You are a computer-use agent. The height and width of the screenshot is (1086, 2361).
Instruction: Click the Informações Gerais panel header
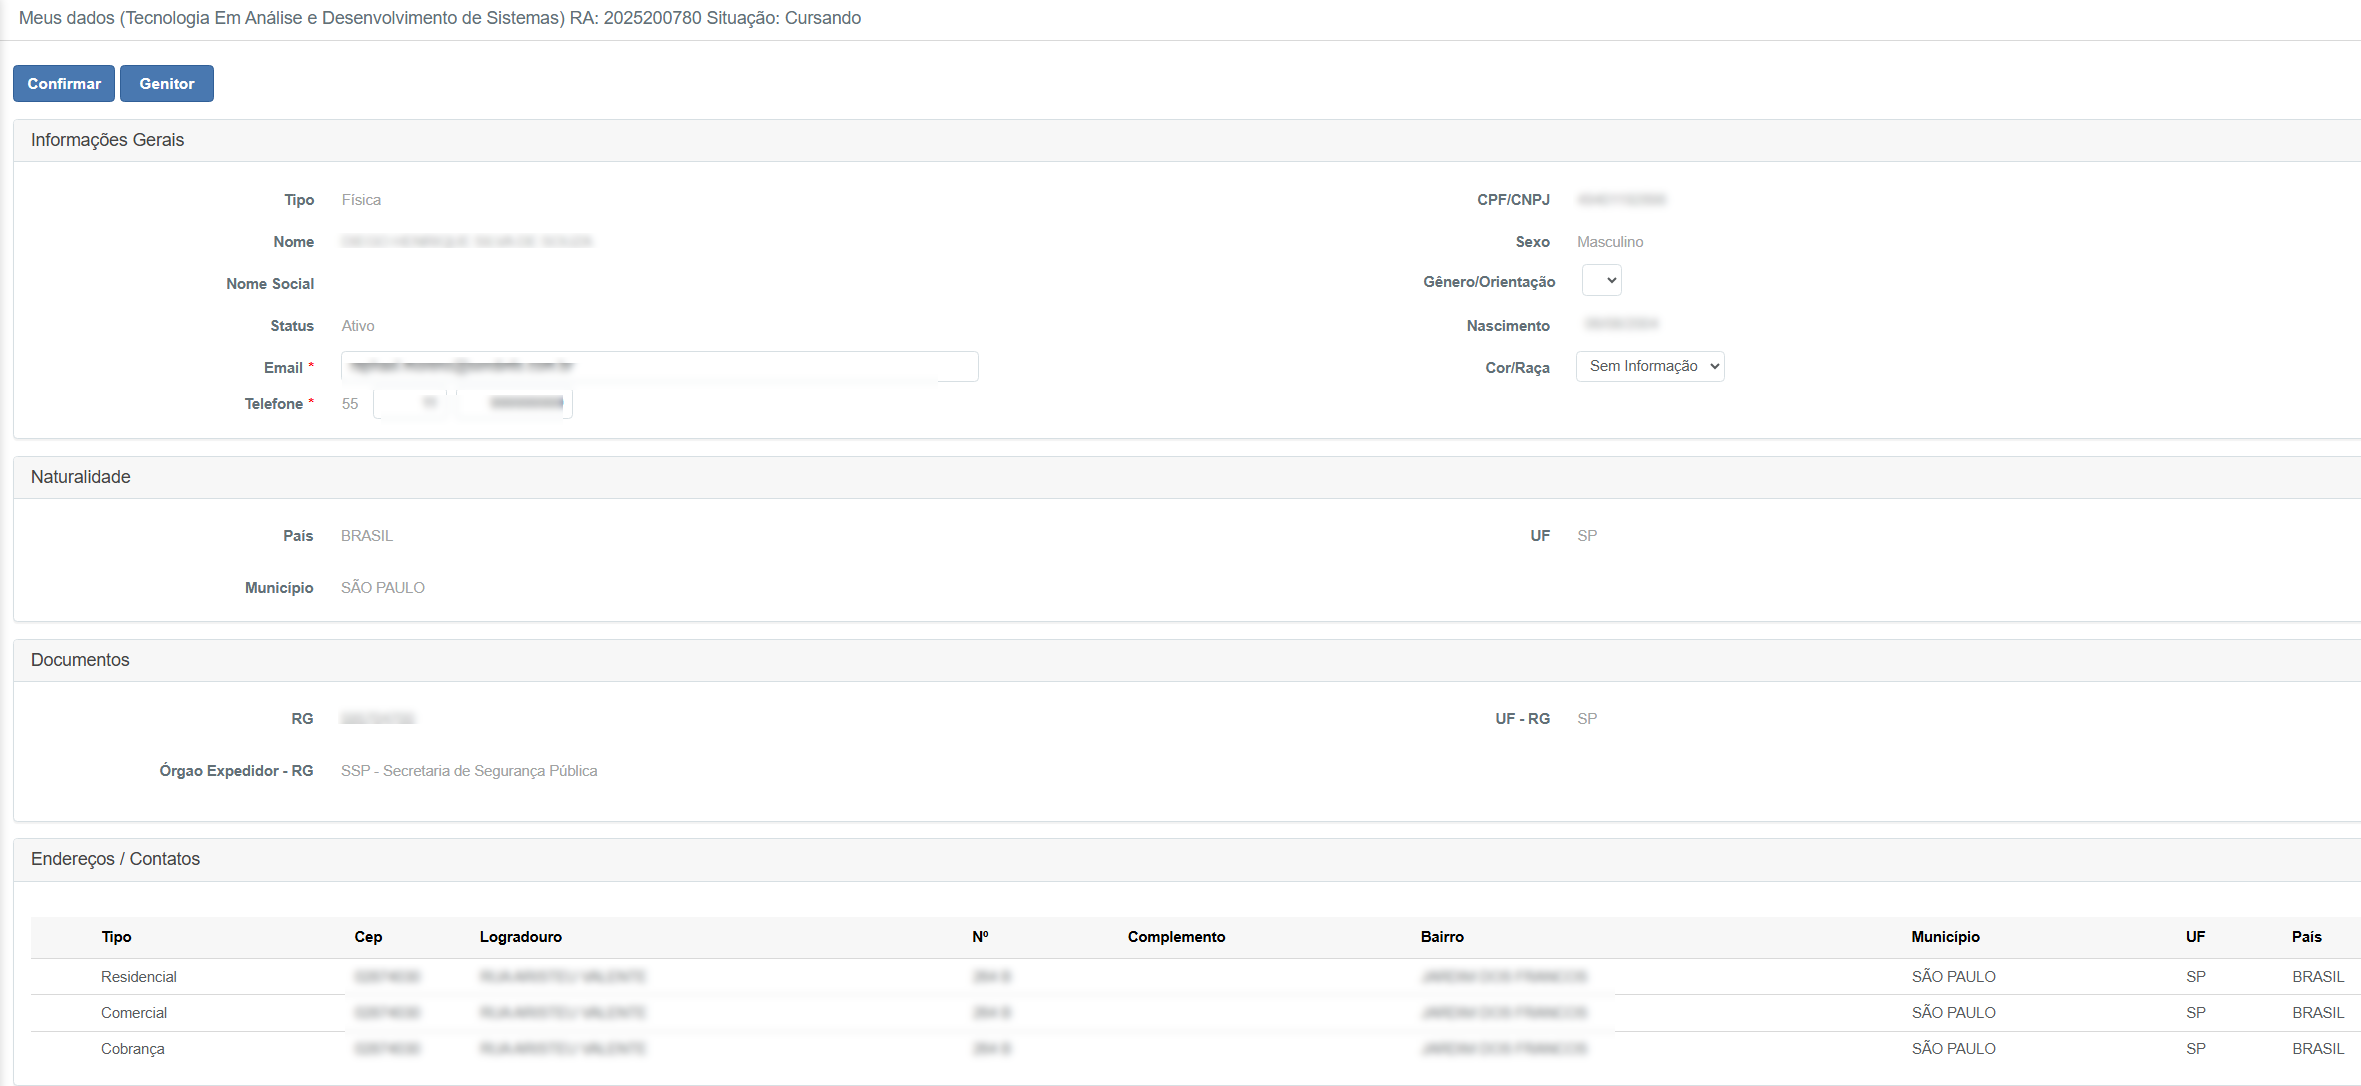(x=108, y=140)
